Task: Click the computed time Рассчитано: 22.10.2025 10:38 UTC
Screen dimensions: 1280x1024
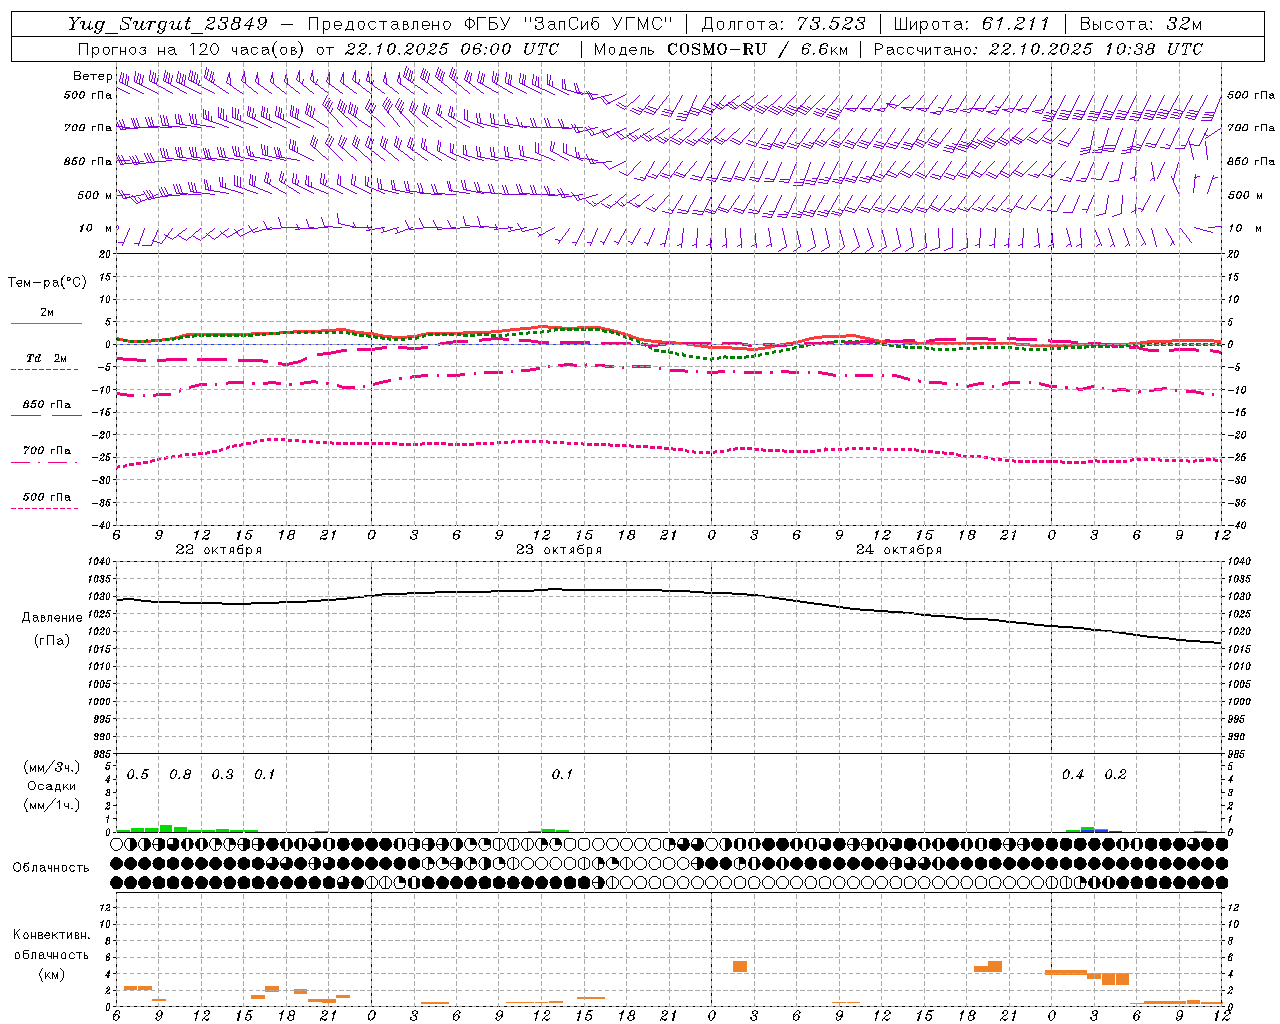Action: click(1038, 49)
